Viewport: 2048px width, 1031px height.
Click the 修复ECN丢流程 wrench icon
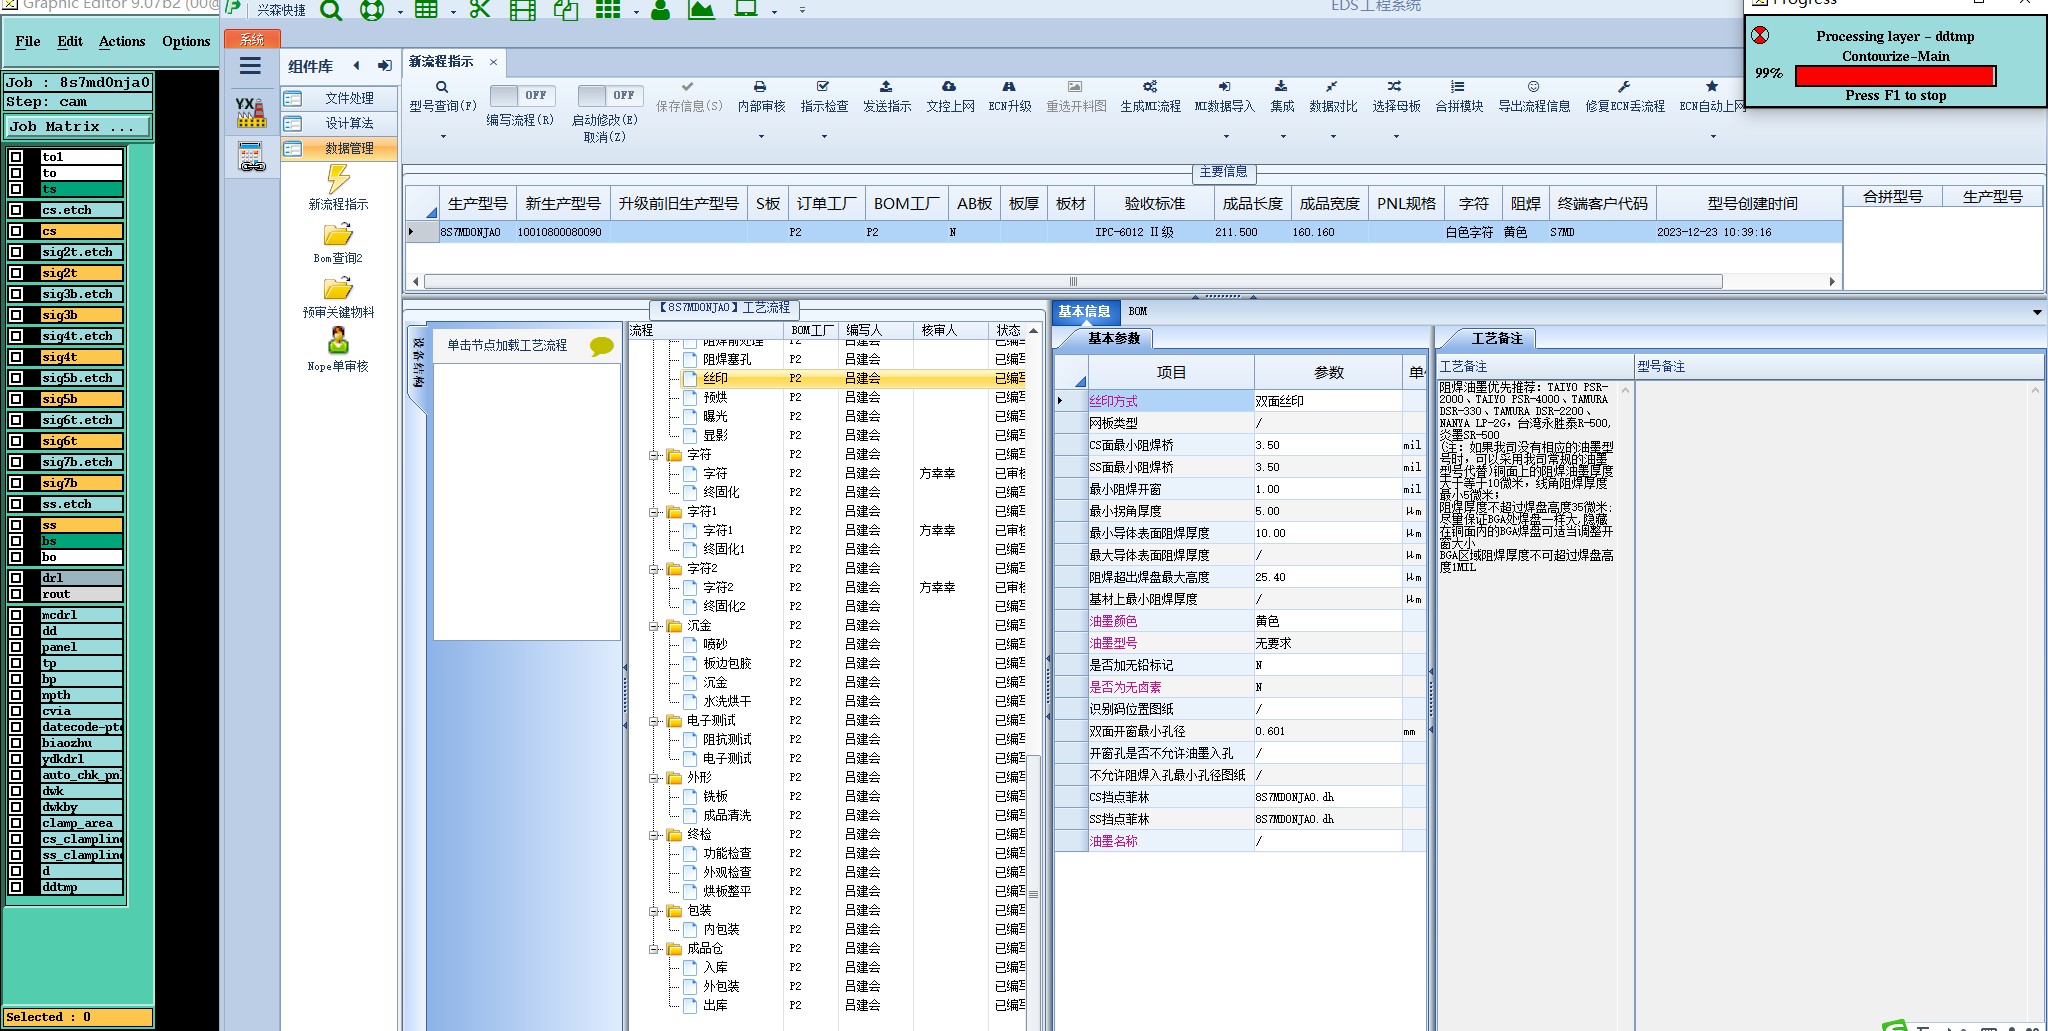tap(1624, 87)
